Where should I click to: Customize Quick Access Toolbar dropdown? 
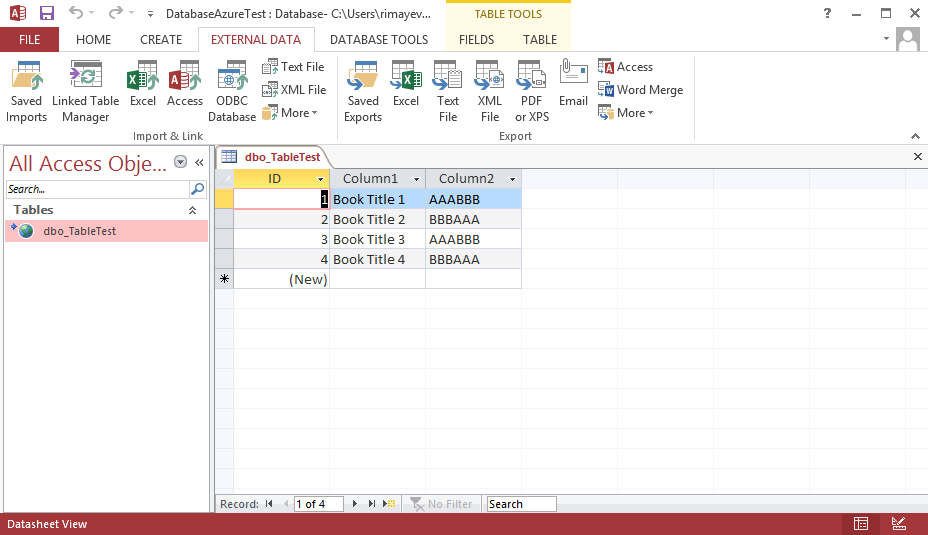[150, 14]
